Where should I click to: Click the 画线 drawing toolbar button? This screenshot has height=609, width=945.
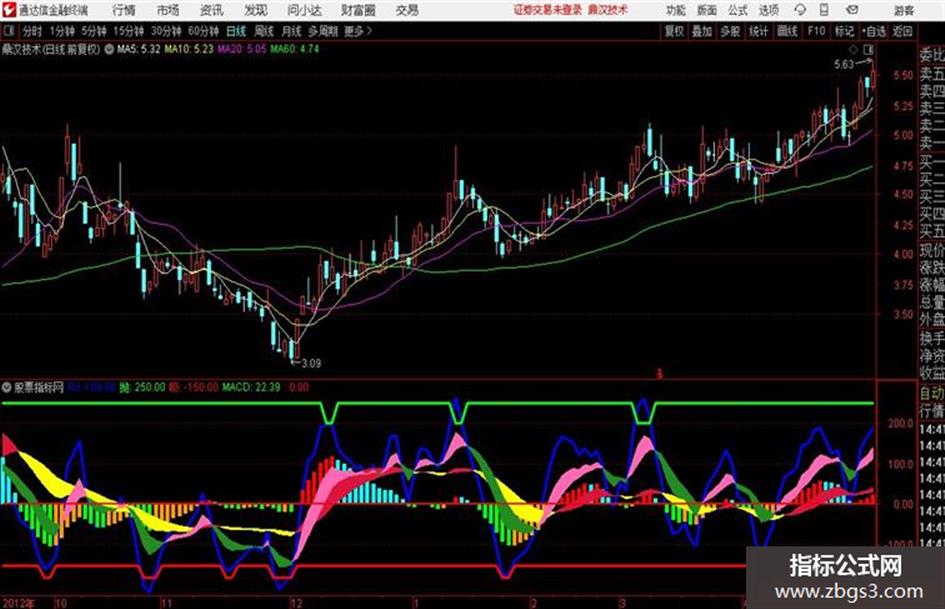pyautogui.click(x=787, y=31)
